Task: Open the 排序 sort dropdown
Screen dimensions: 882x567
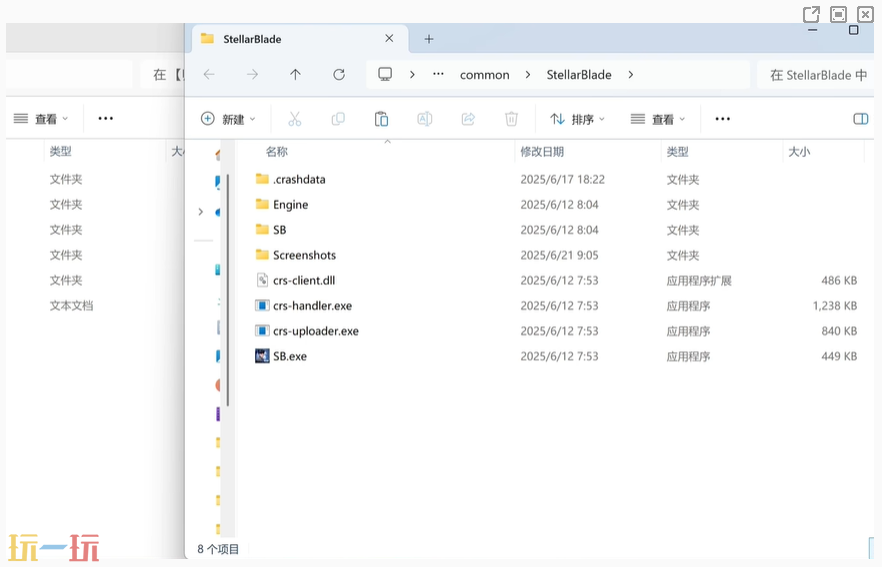Action: [x=578, y=119]
